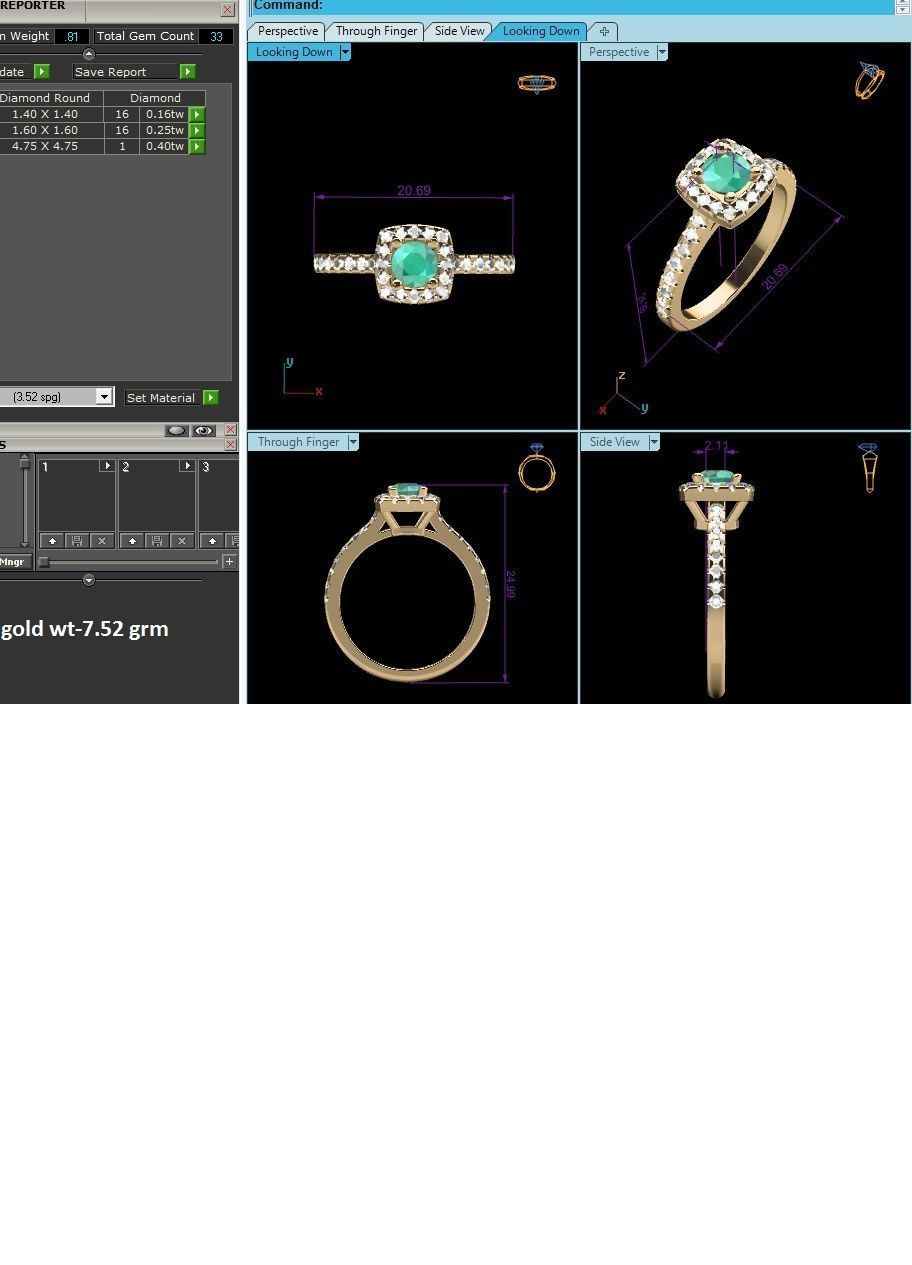
Task: Save to slot 1 using floppy icon
Action: point(77,541)
